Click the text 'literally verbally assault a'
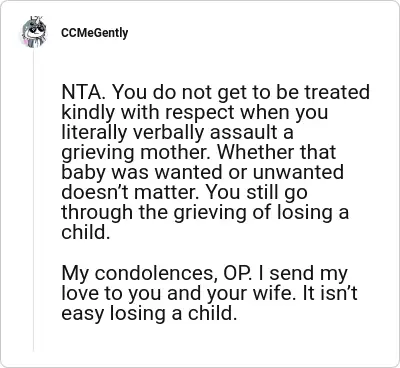Screen dimensions: 400x368 point(177,132)
